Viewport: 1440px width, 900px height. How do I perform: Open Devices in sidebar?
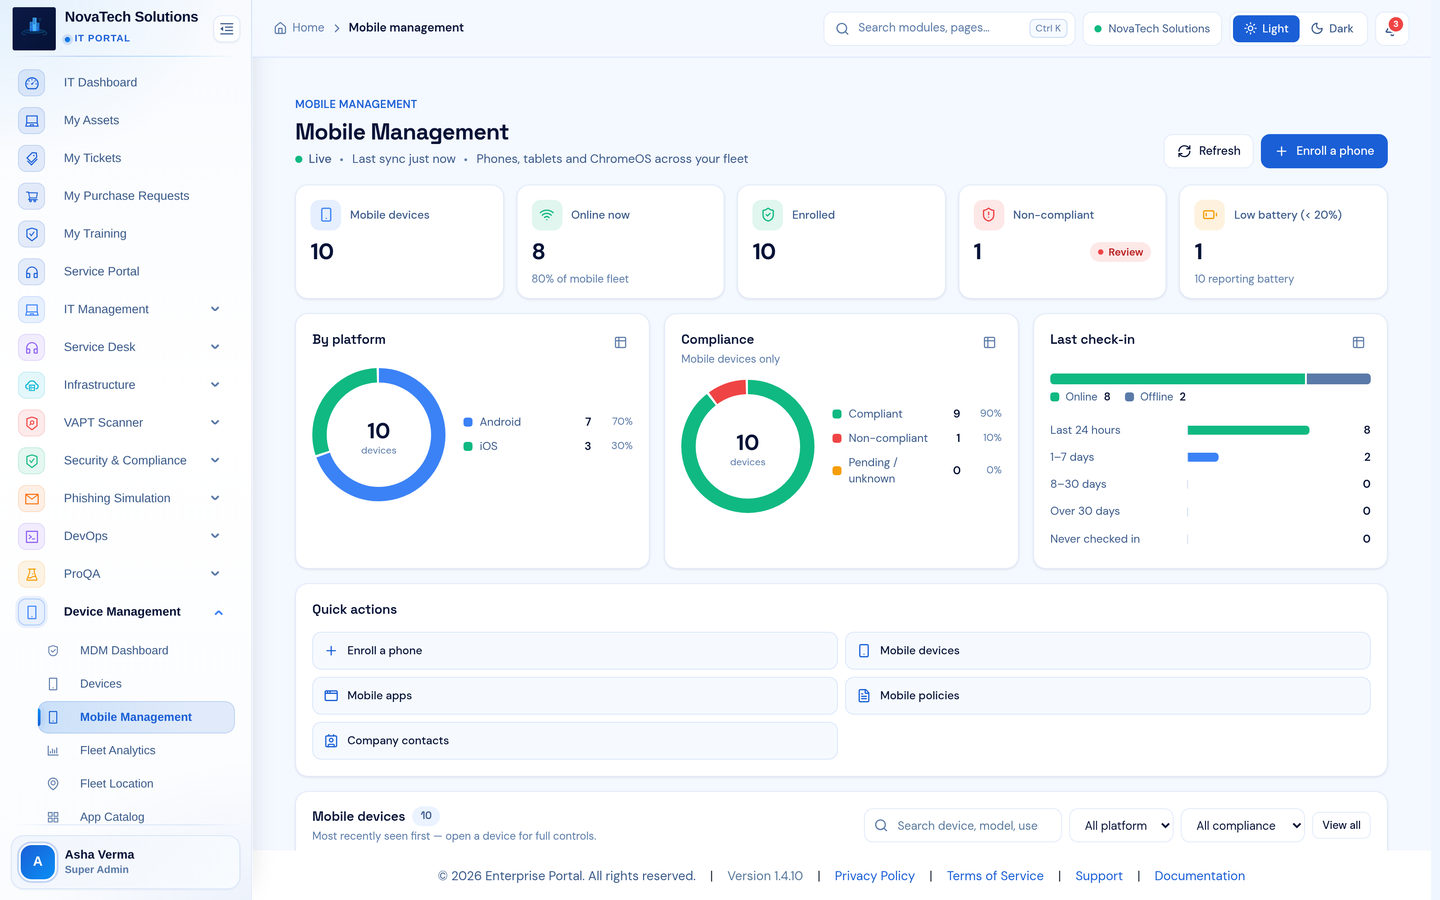(136, 684)
